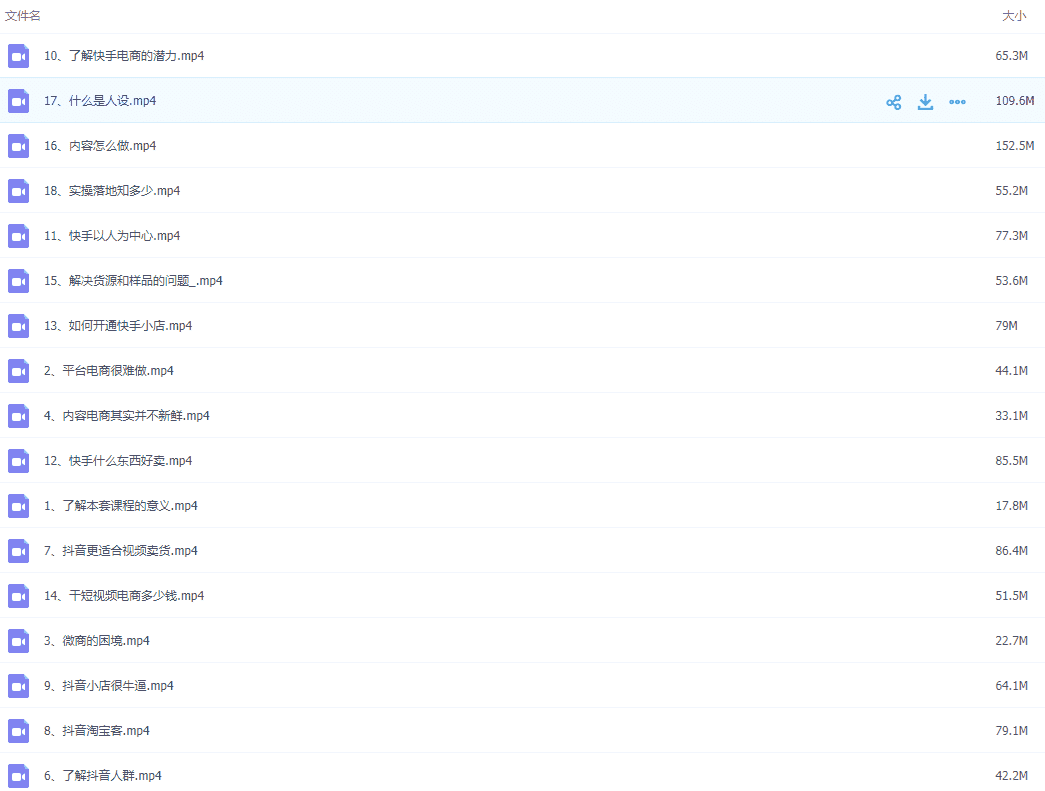The image size is (1045, 791).
Task: Open file 12、快手什么东西好卖.mp4
Action: click(x=118, y=460)
